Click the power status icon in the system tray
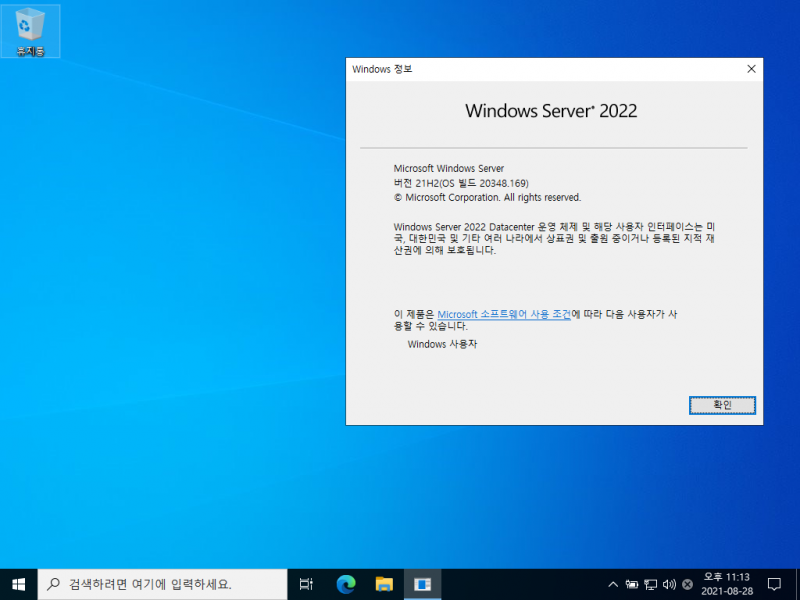Image resolution: width=800 pixels, height=600 pixels. (x=632, y=584)
